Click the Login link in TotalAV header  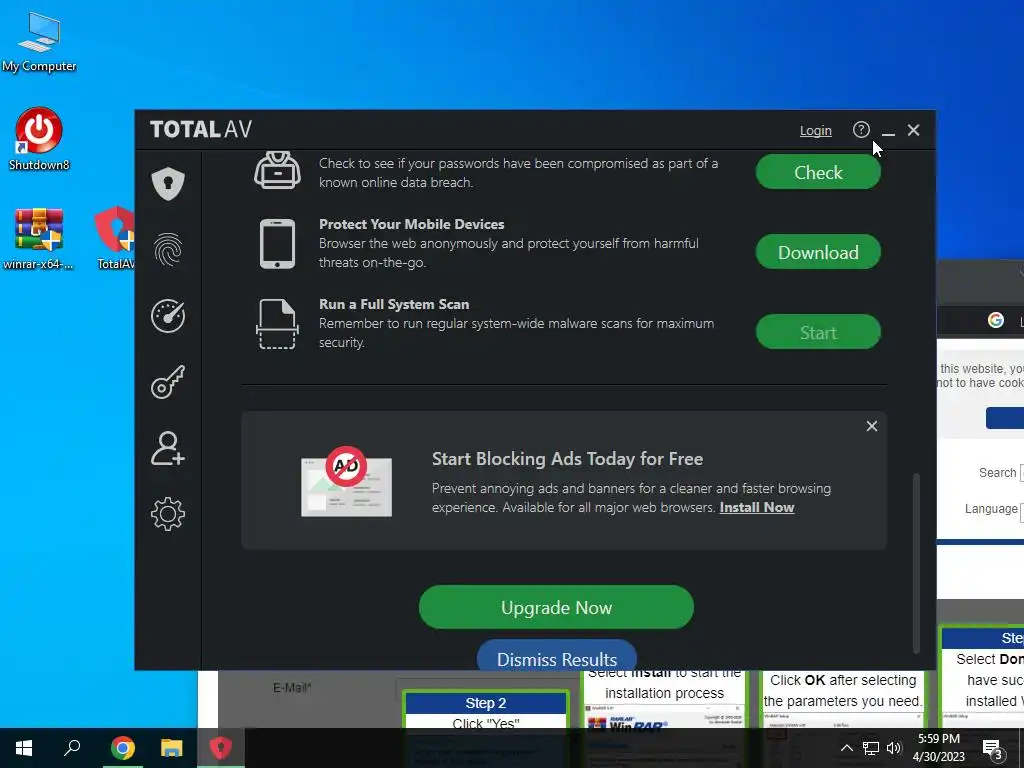coord(816,131)
